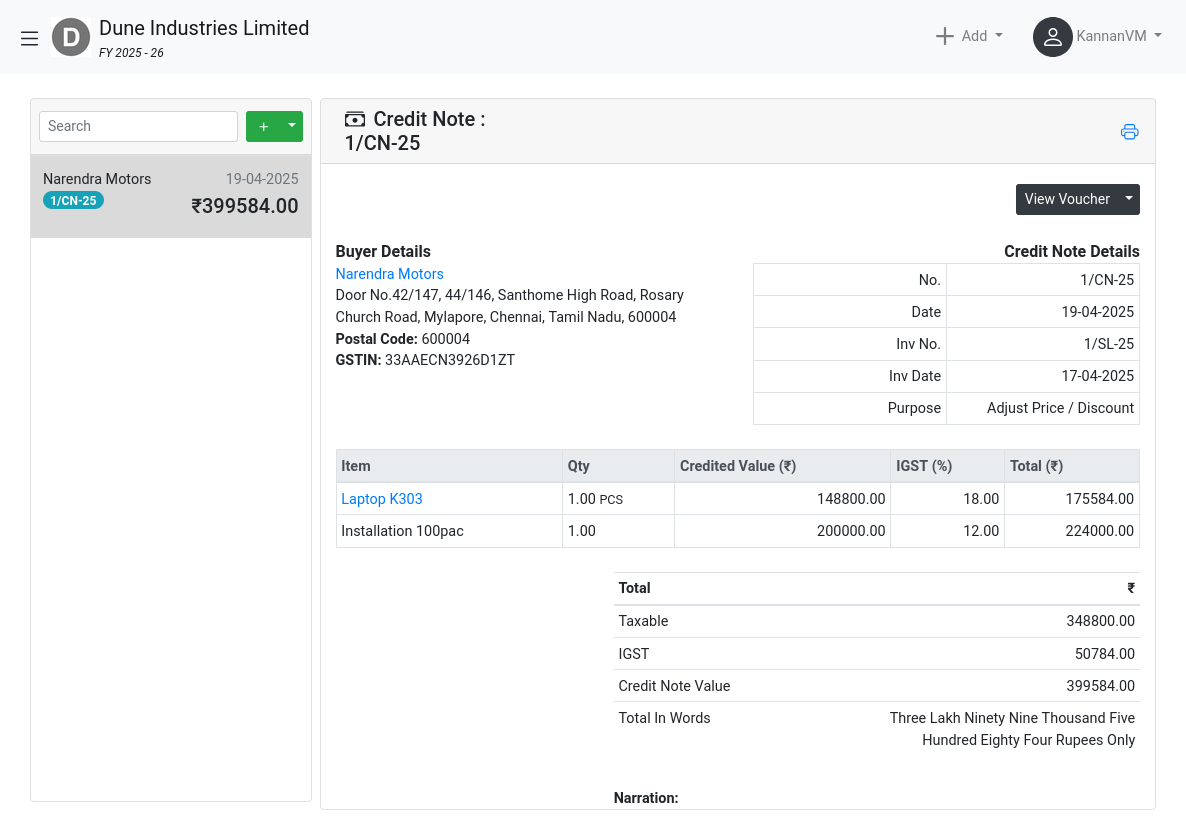Click the FY 2025 - 26 label
This screenshot has height=837, width=1186.
pyautogui.click(x=132, y=53)
